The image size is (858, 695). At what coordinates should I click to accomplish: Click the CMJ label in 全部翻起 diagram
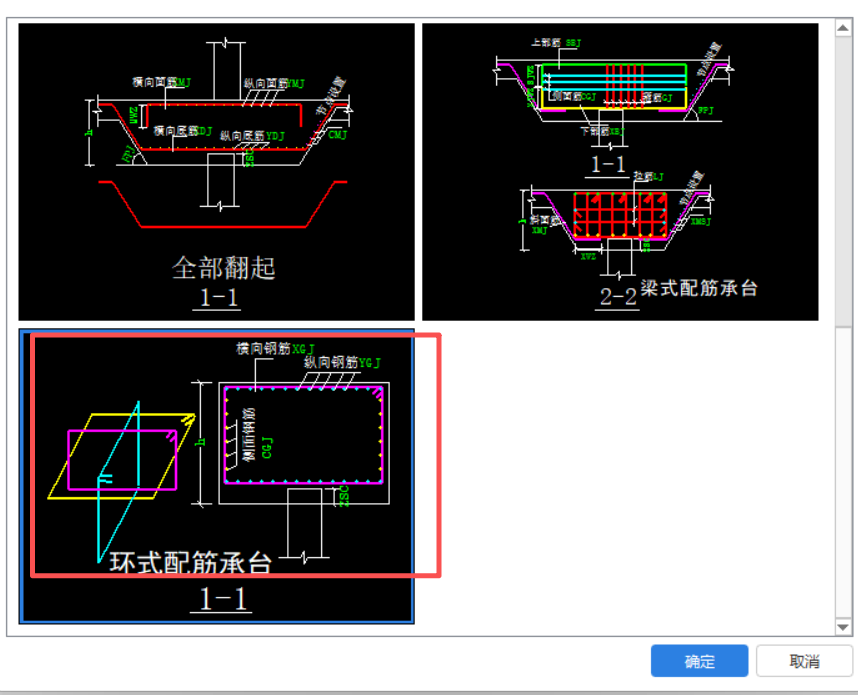(x=338, y=135)
